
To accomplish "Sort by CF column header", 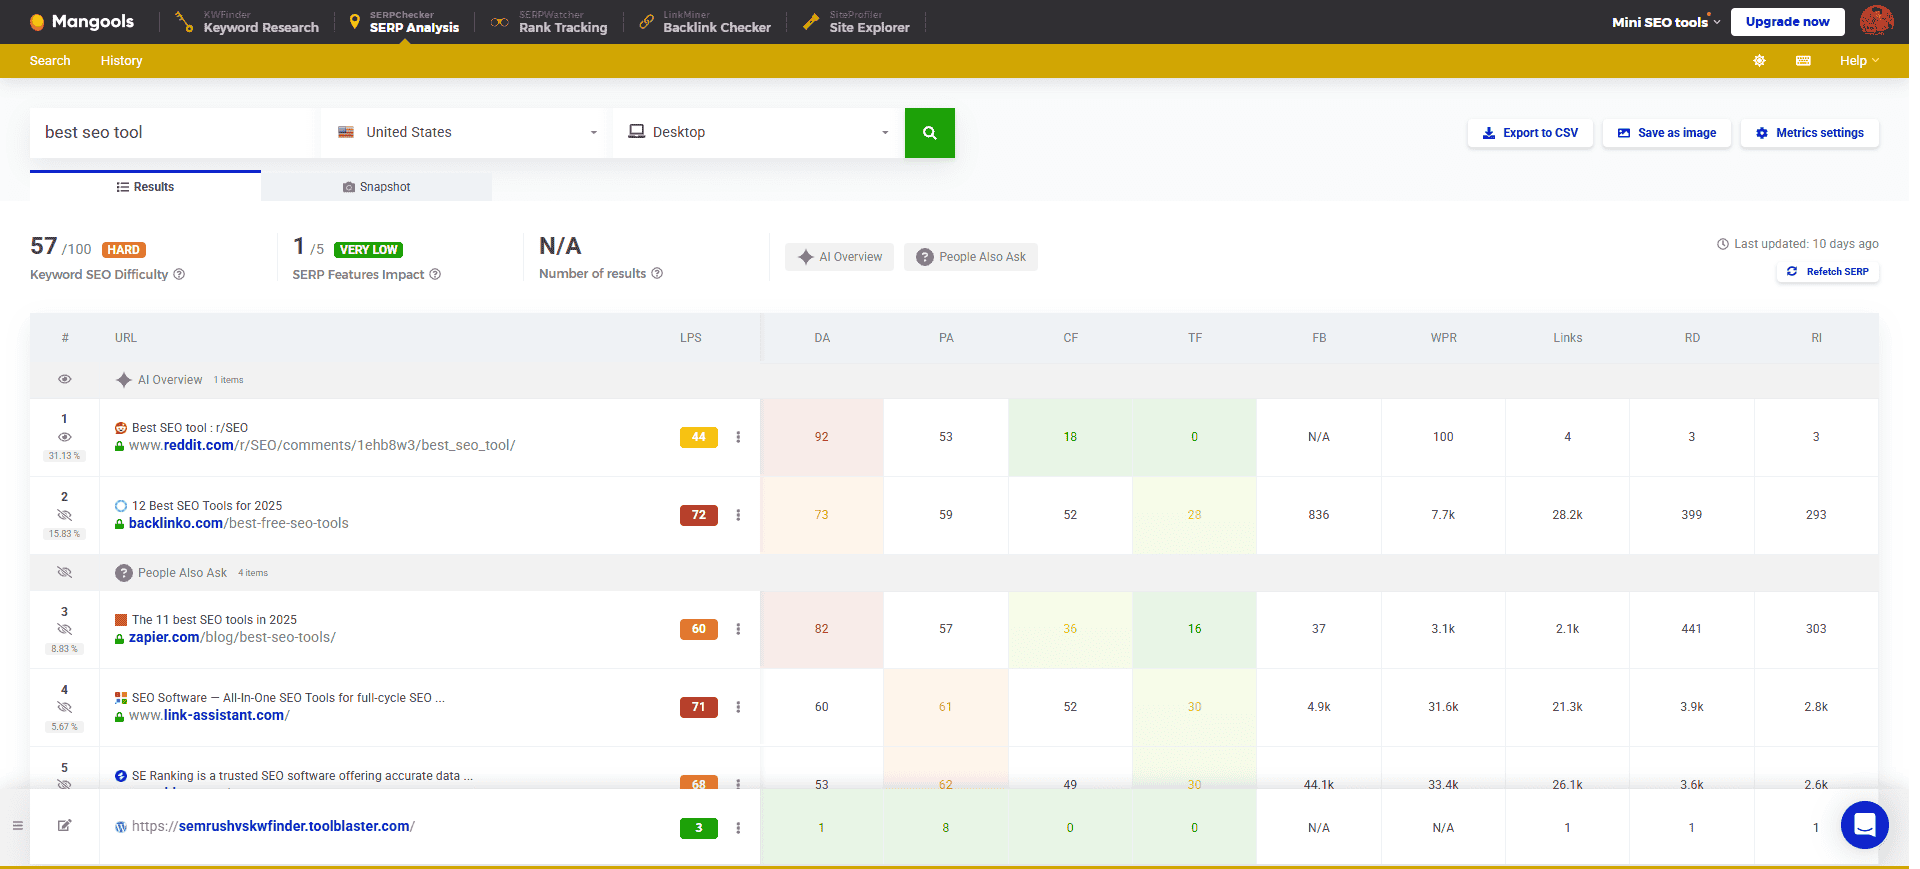I will point(1070,338).
